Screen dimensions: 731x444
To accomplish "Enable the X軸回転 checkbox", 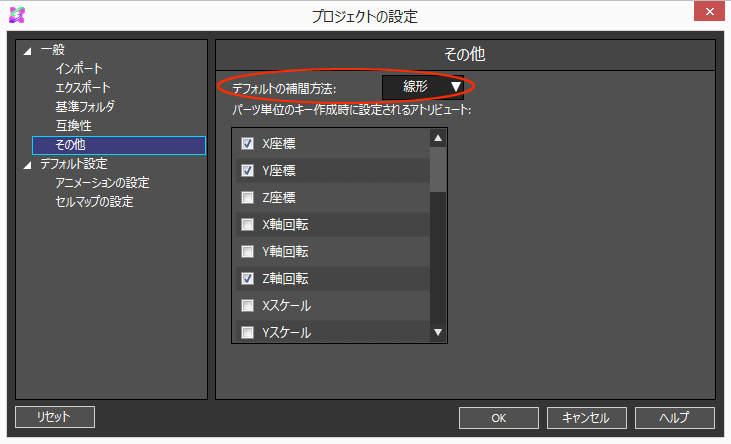I will tap(247, 224).
